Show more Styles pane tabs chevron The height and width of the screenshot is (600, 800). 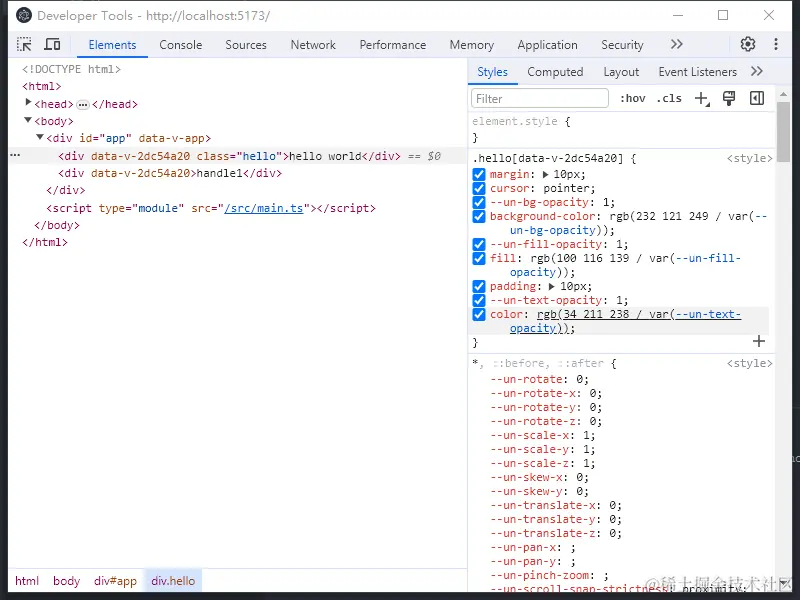757,71
